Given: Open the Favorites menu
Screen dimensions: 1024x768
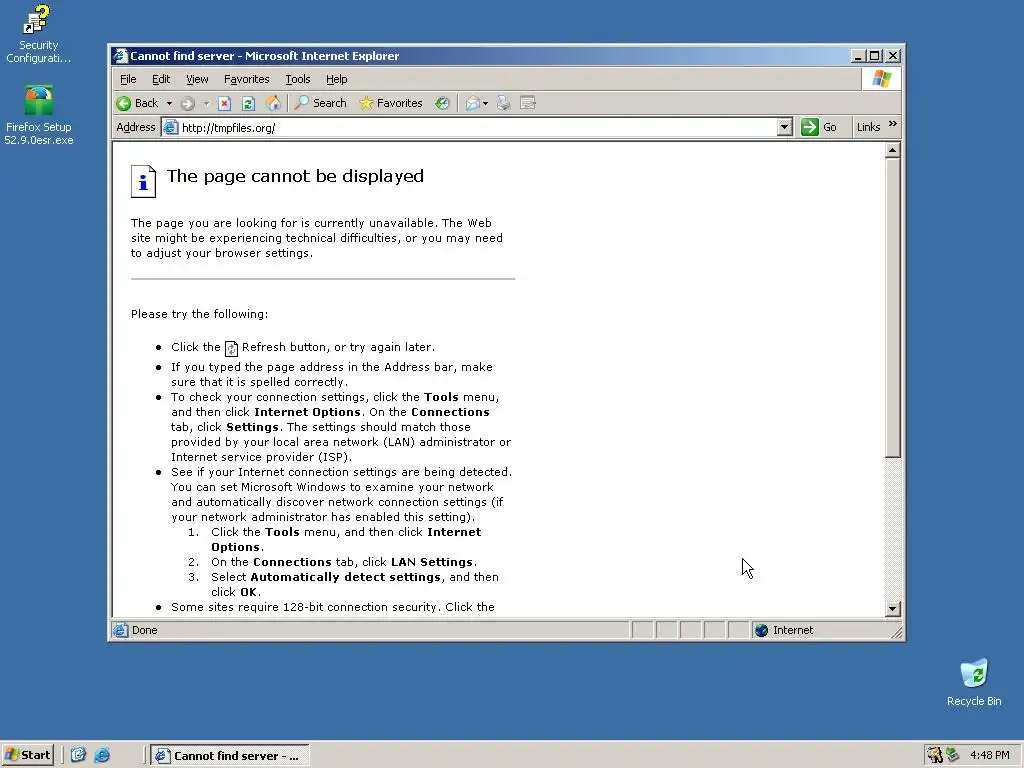Looking at the screenshot, I should (246, 79).
